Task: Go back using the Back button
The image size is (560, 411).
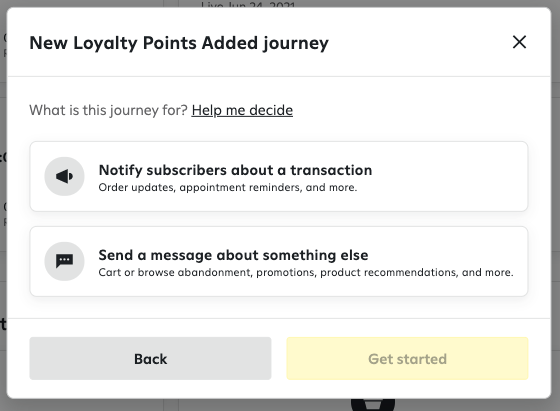Action: (x=150, y=359)
